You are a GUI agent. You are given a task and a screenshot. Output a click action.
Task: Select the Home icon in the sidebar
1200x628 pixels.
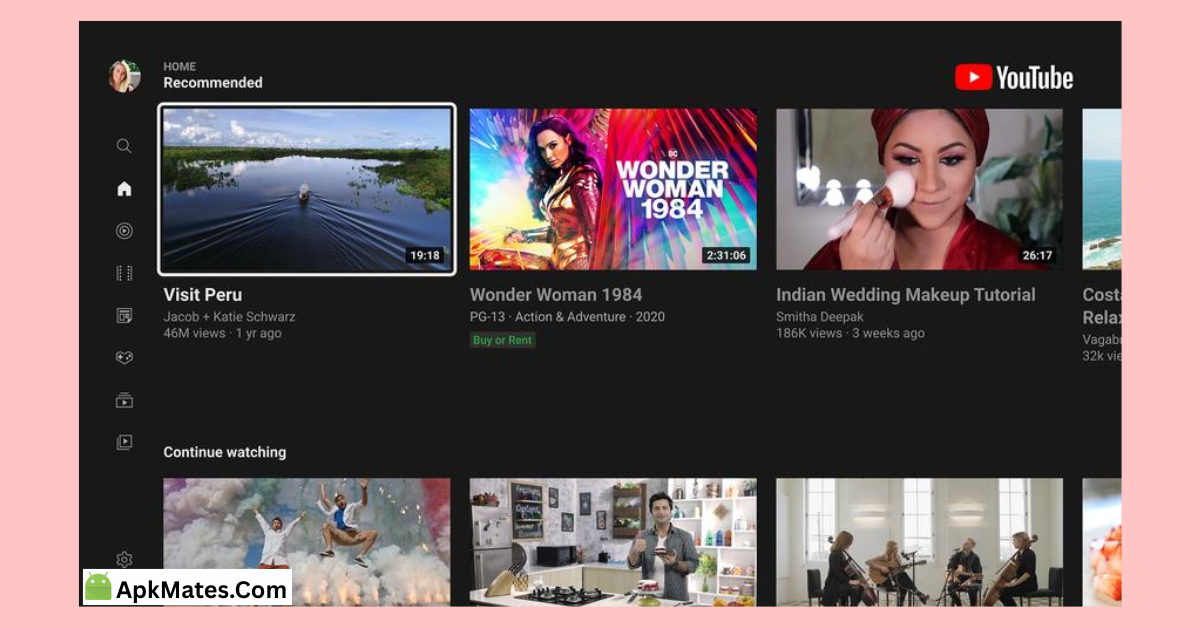pyautogui.click(x=124, y=189)
